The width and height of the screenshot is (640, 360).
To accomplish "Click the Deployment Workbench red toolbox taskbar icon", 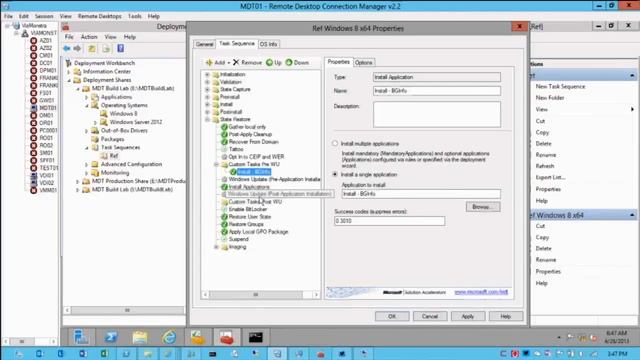I will point(227,337).
